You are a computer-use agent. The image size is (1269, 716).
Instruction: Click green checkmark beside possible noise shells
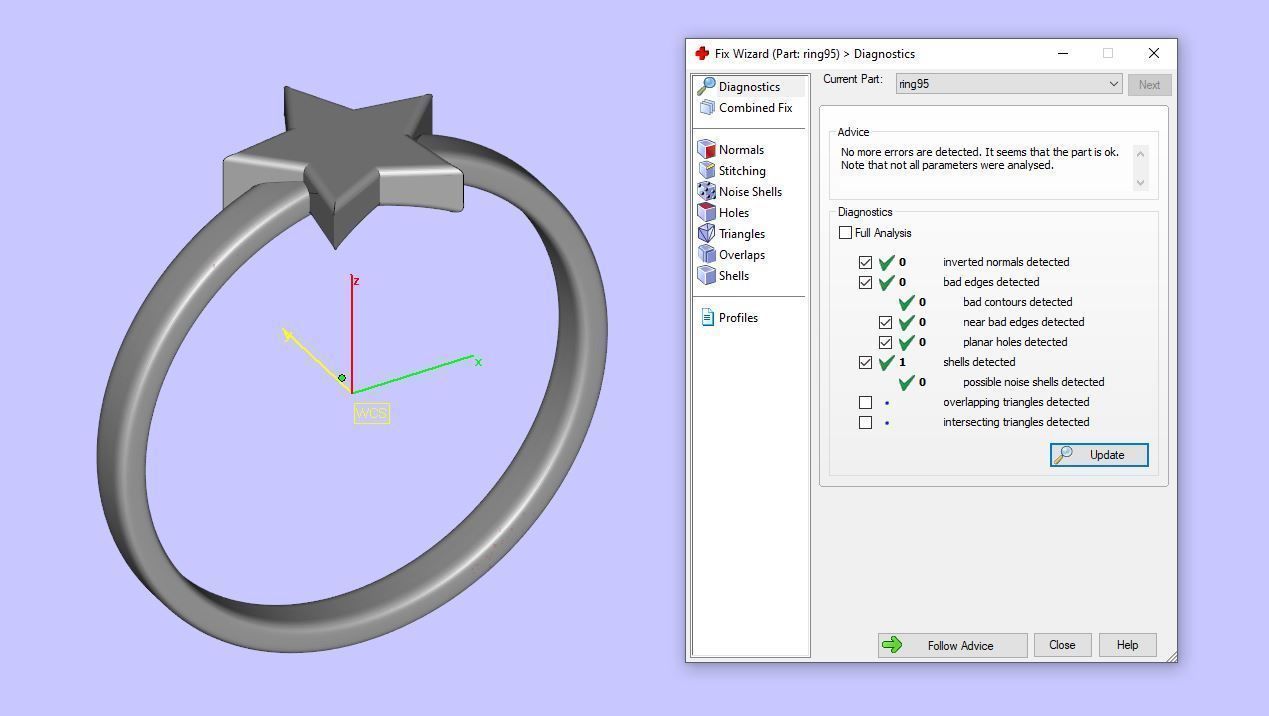(906, 382)
